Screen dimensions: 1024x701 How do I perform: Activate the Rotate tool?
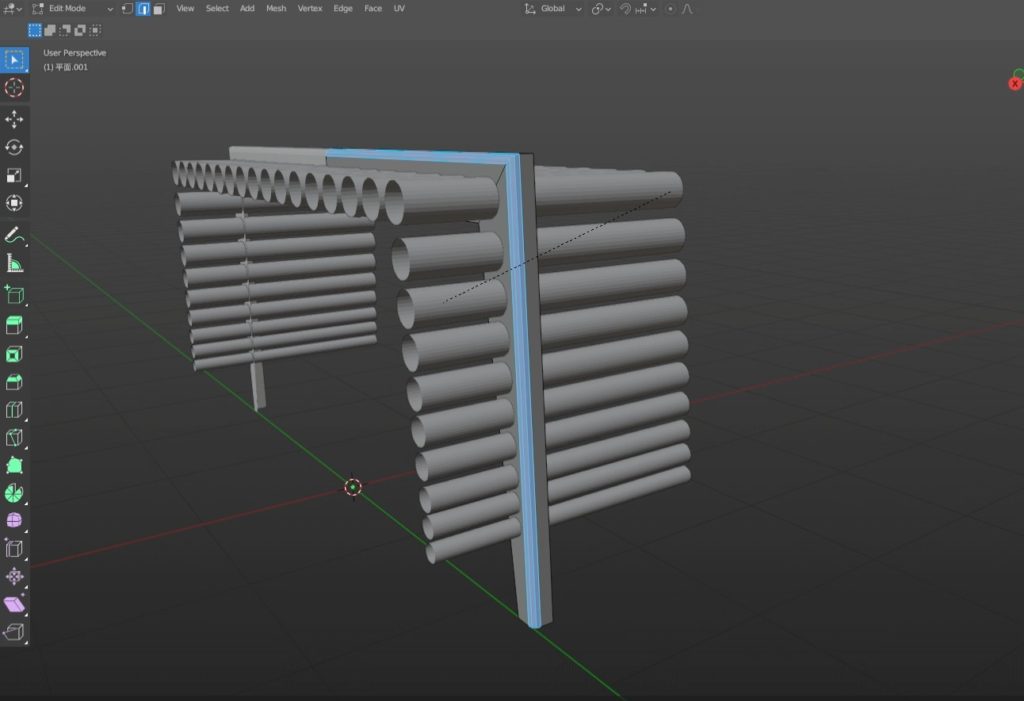[14, 147]
